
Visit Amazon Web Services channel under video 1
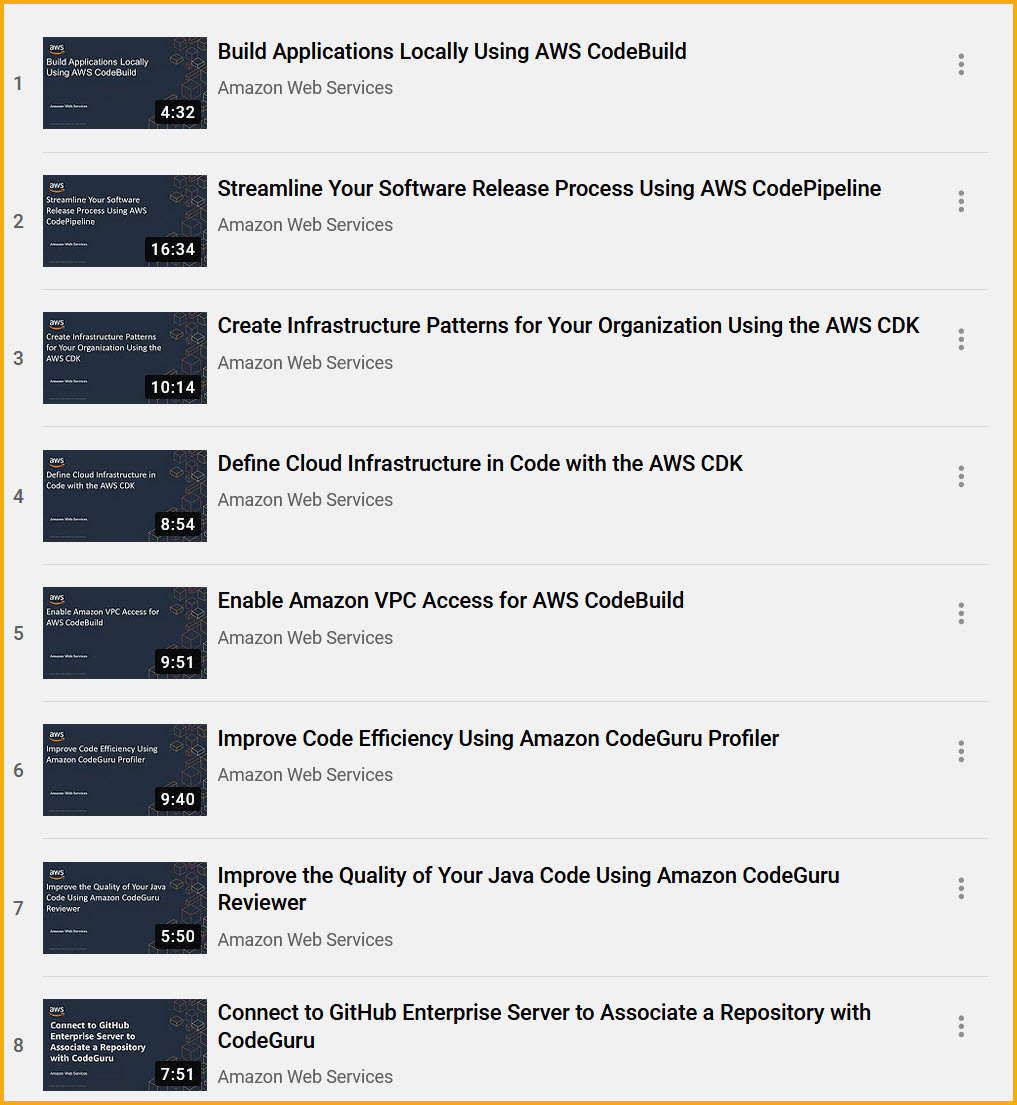click(305, 88)
